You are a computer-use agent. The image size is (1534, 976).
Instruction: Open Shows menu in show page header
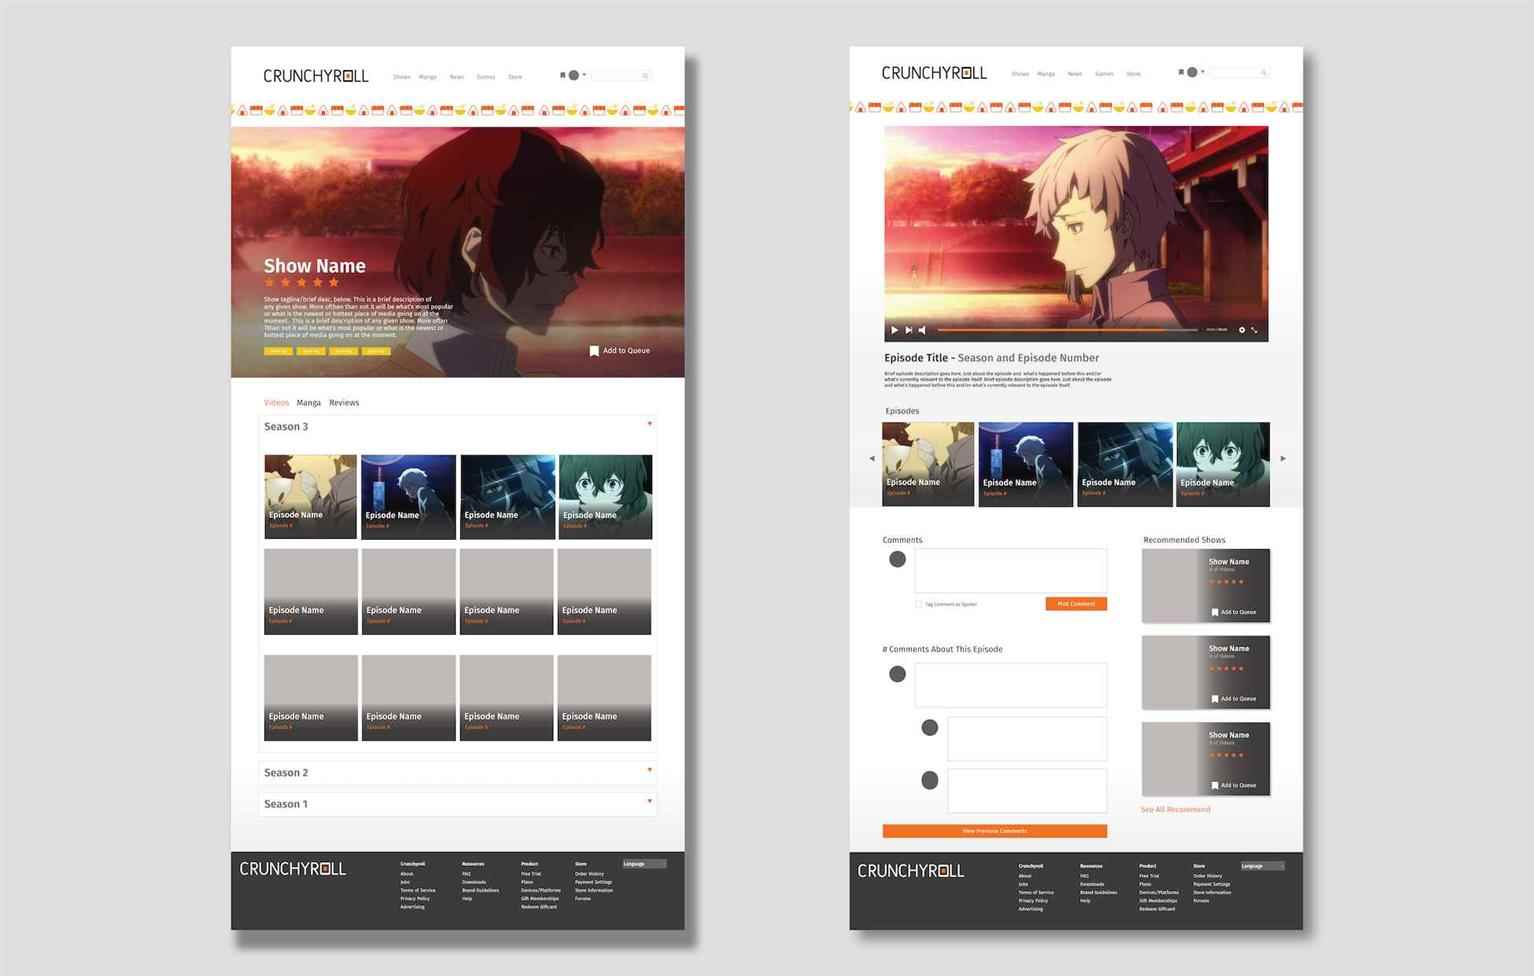click(x=402, y=77)
